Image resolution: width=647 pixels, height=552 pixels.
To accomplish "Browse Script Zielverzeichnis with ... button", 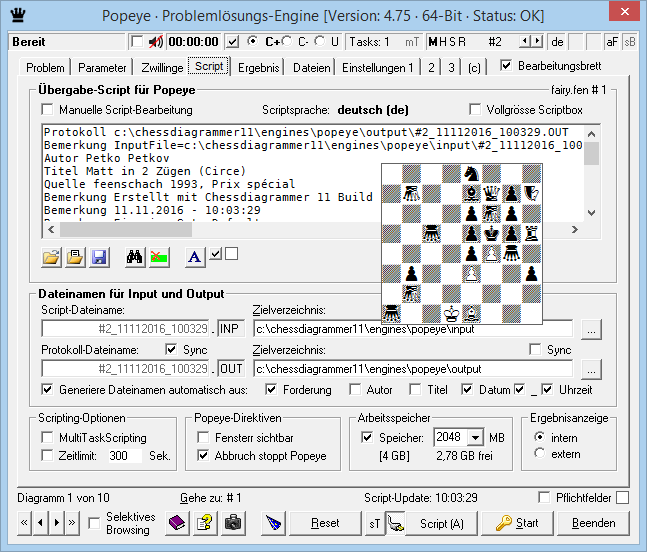I will coord(591,329).
